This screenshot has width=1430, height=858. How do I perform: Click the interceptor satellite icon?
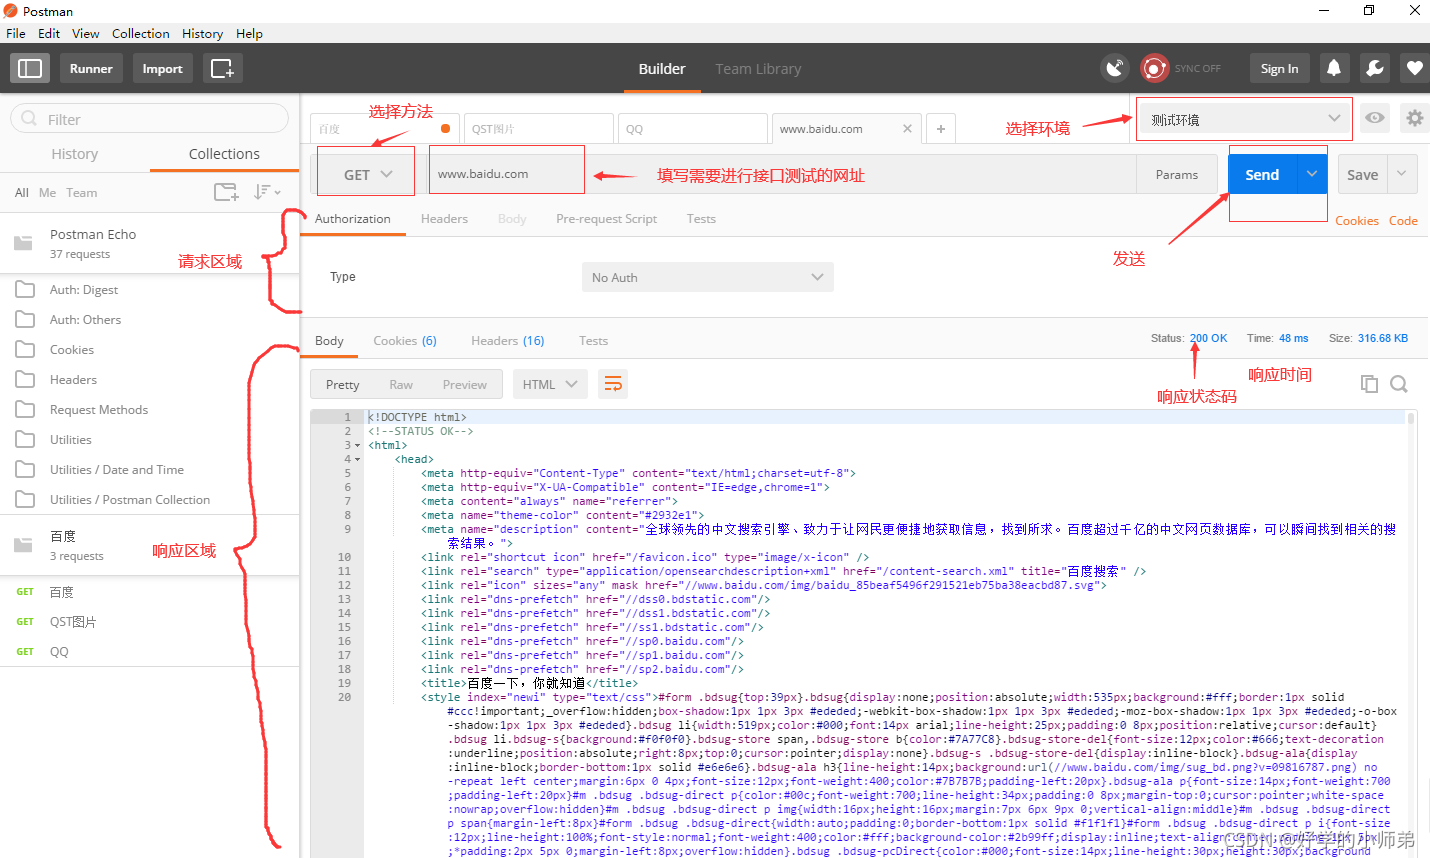[1114, 68]
